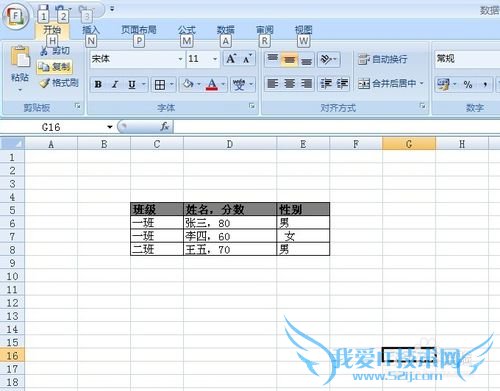Toggle italic formatting
The width and height of the screenshot is (500, 391).
115,84
